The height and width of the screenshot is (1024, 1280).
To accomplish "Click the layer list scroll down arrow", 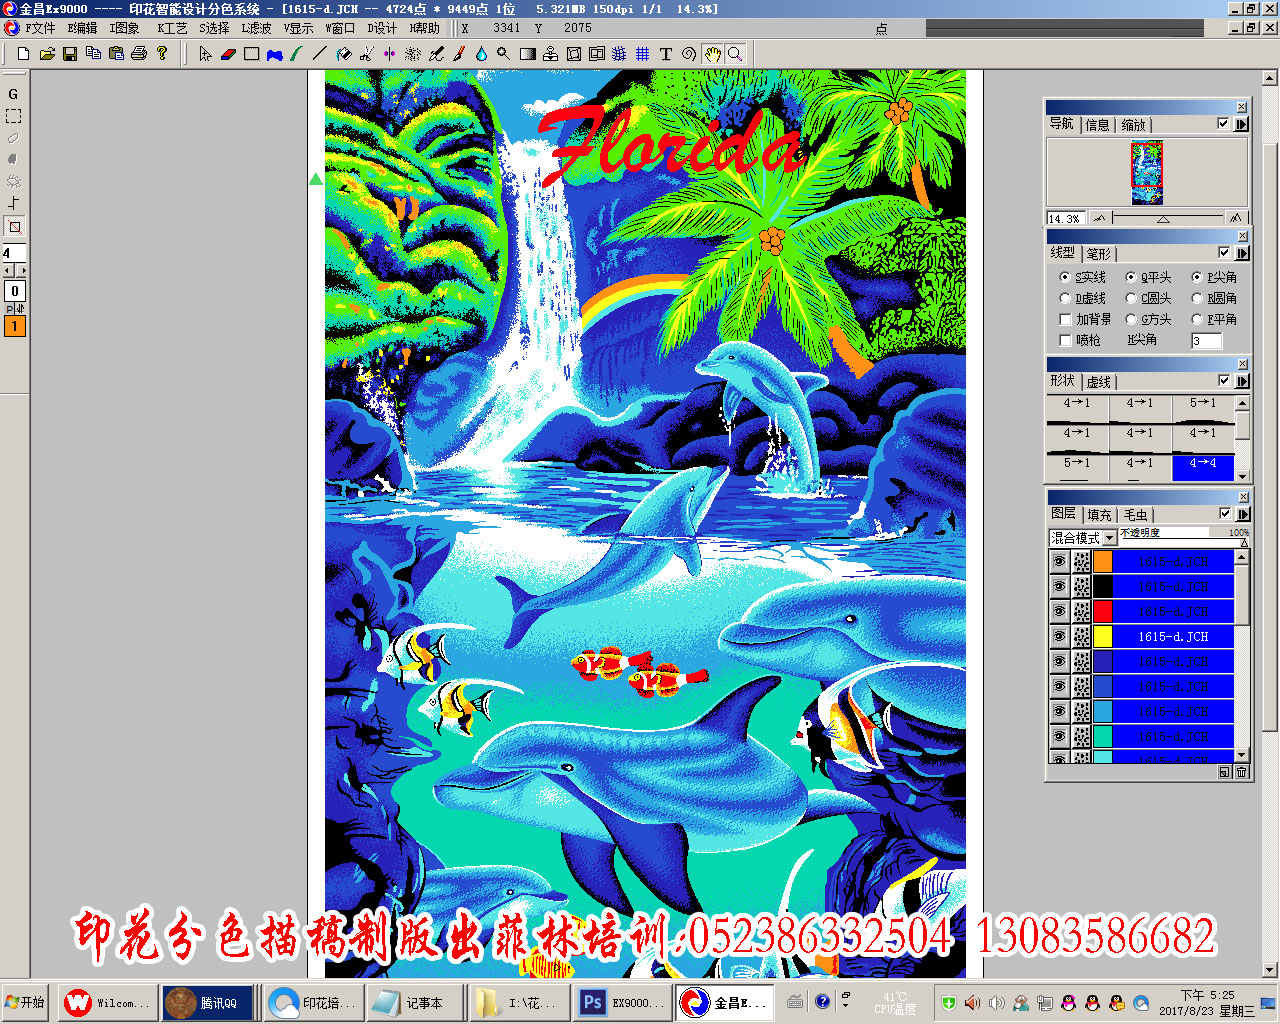I will (x=1242, y=755).
